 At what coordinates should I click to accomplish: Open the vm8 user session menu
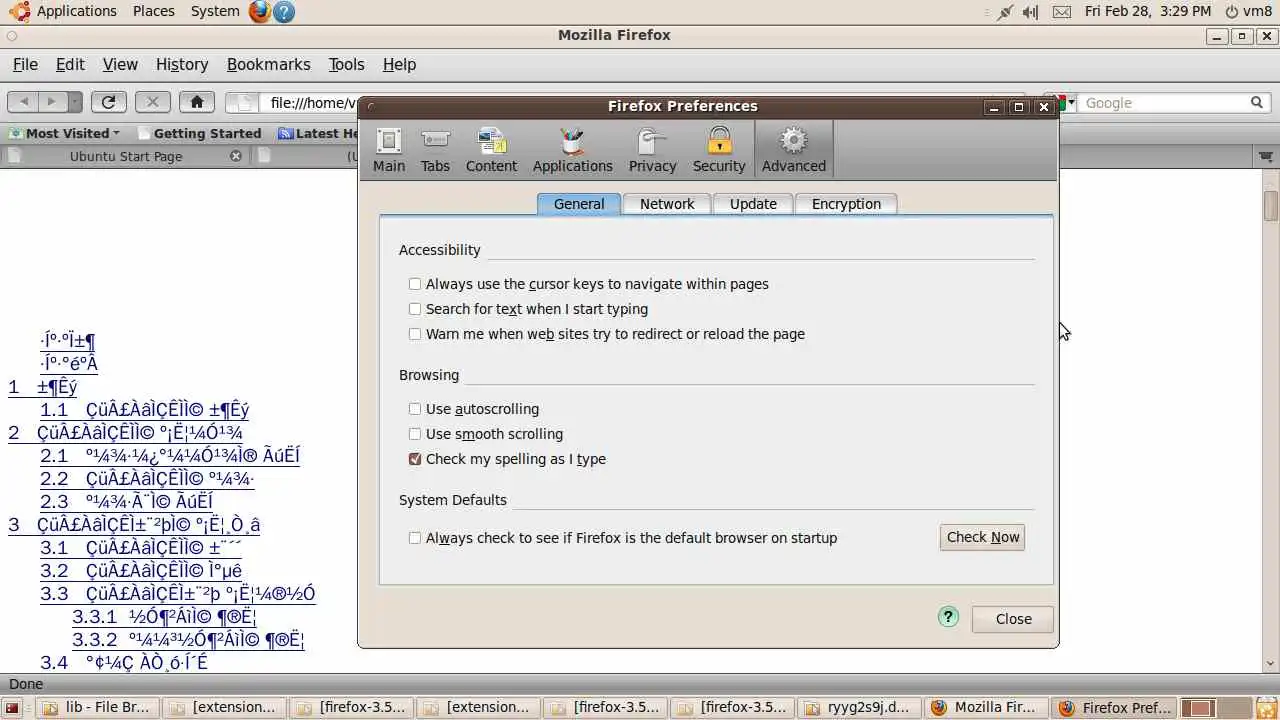point(1248,12)
